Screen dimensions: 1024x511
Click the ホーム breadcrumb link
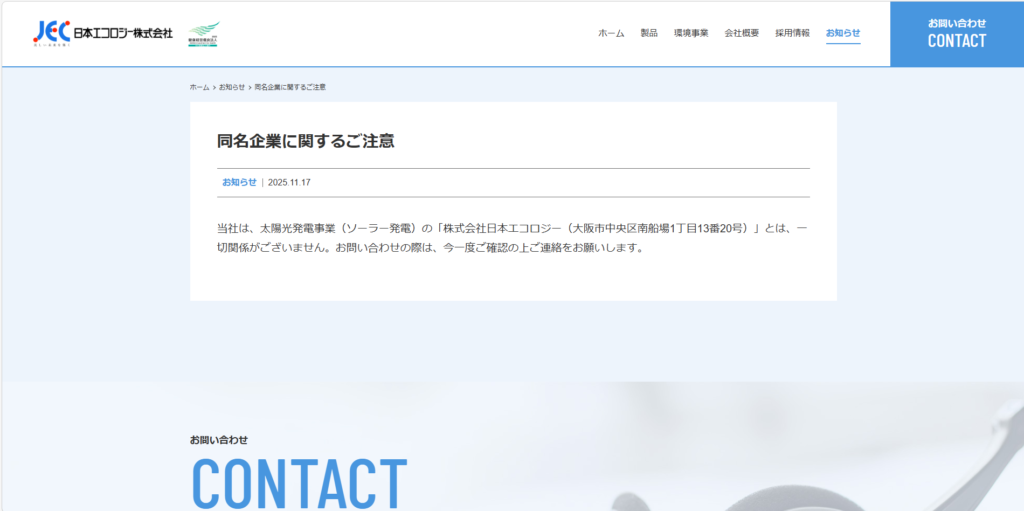200,88
